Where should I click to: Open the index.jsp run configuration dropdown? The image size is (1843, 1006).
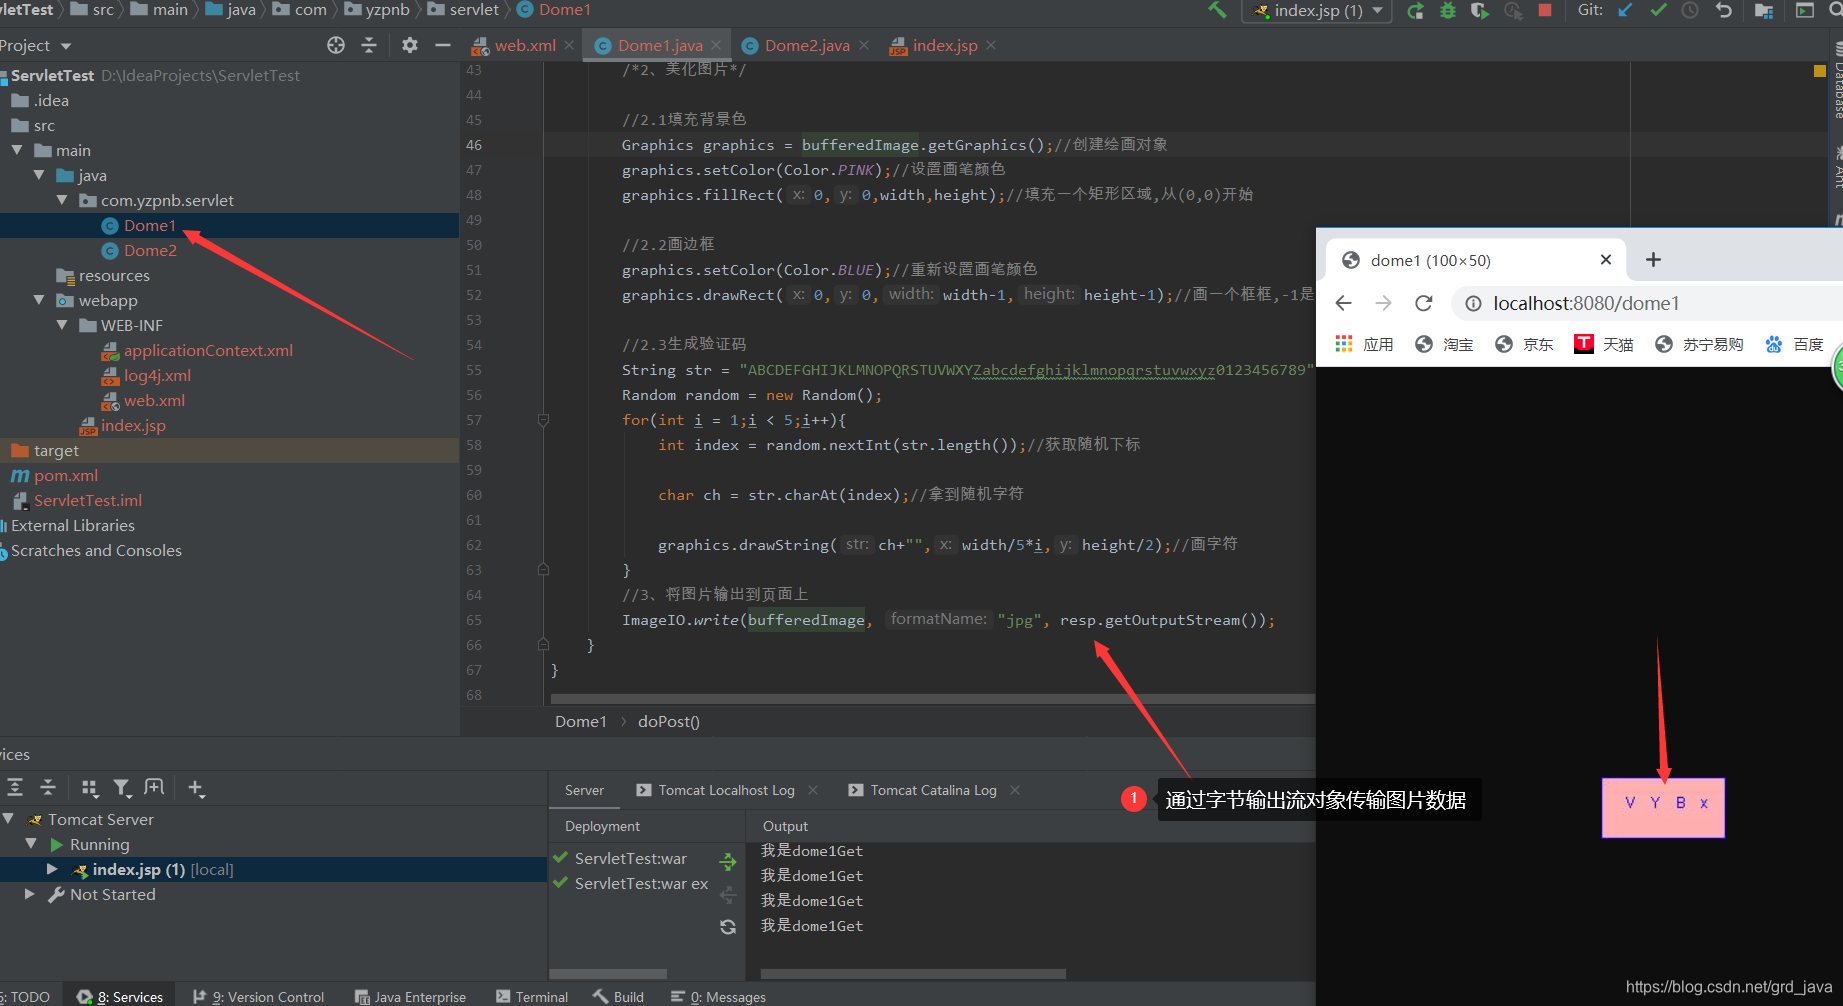1317,11
